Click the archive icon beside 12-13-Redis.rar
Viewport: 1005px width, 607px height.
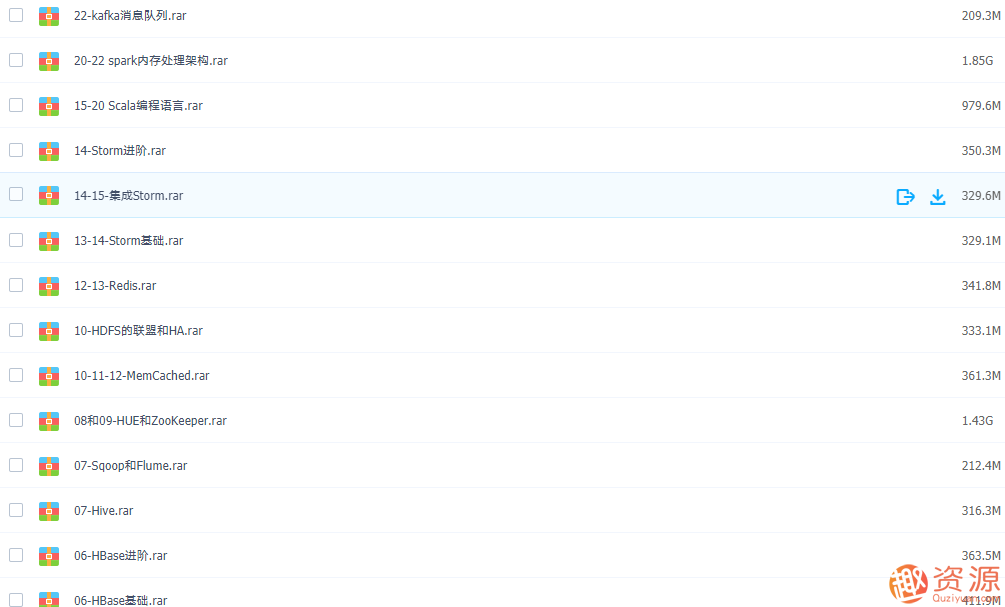(x=49, y=286)
